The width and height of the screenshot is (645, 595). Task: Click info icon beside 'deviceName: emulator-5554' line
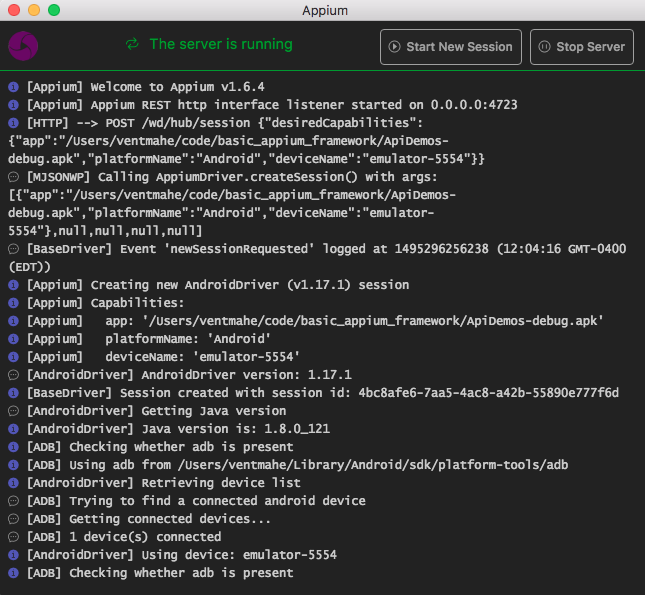13,357
